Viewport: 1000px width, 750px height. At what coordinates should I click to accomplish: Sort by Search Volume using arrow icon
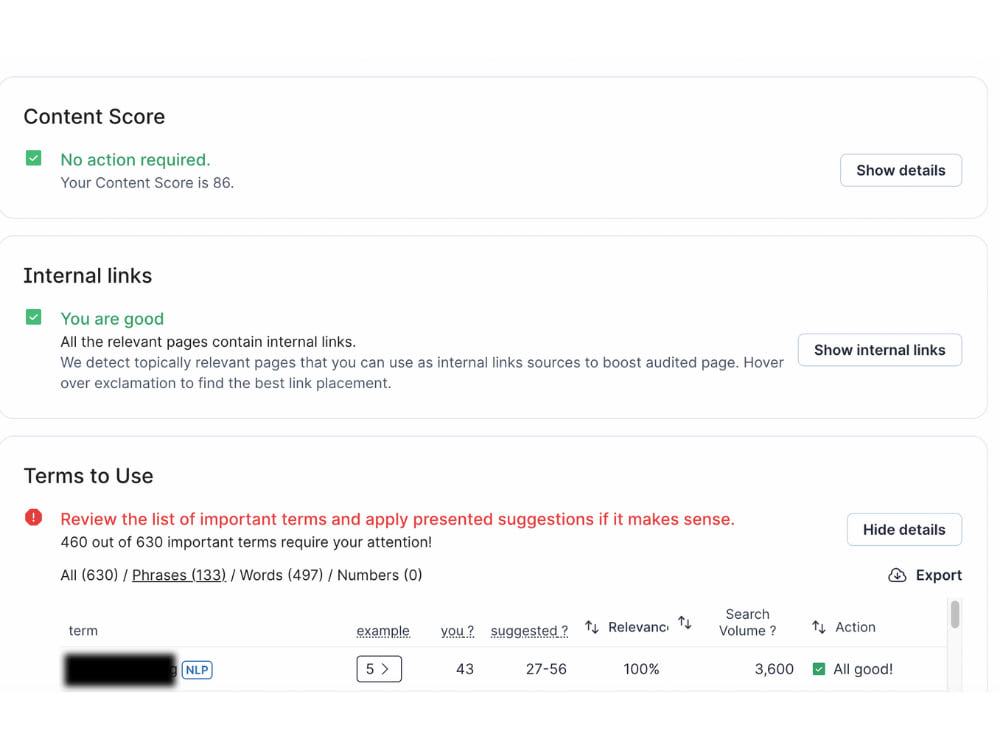point(685,622)
